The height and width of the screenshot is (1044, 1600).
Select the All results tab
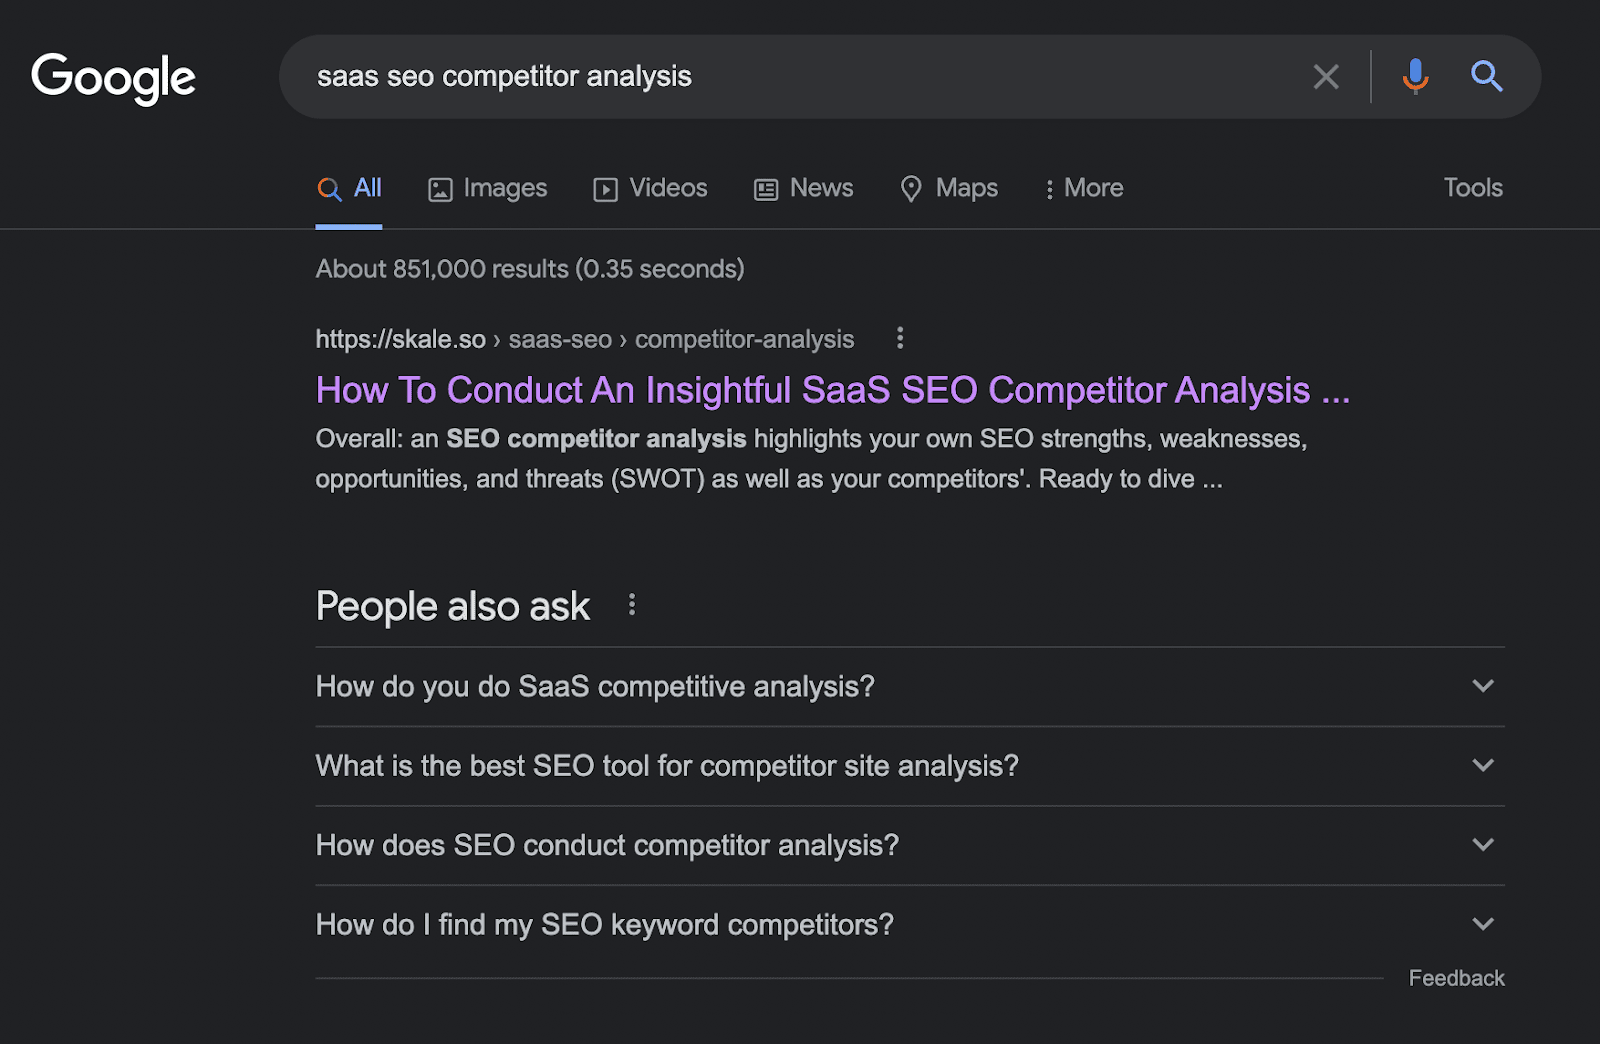349,188
